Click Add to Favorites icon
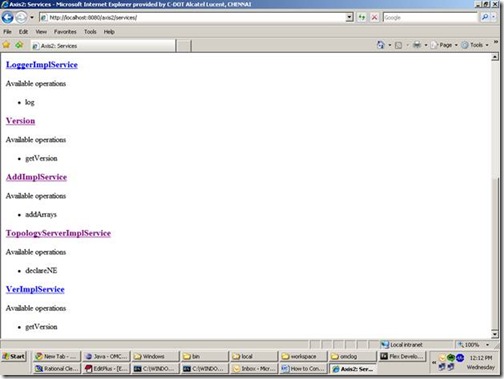504x379 pixels. [x=19, y=45]
